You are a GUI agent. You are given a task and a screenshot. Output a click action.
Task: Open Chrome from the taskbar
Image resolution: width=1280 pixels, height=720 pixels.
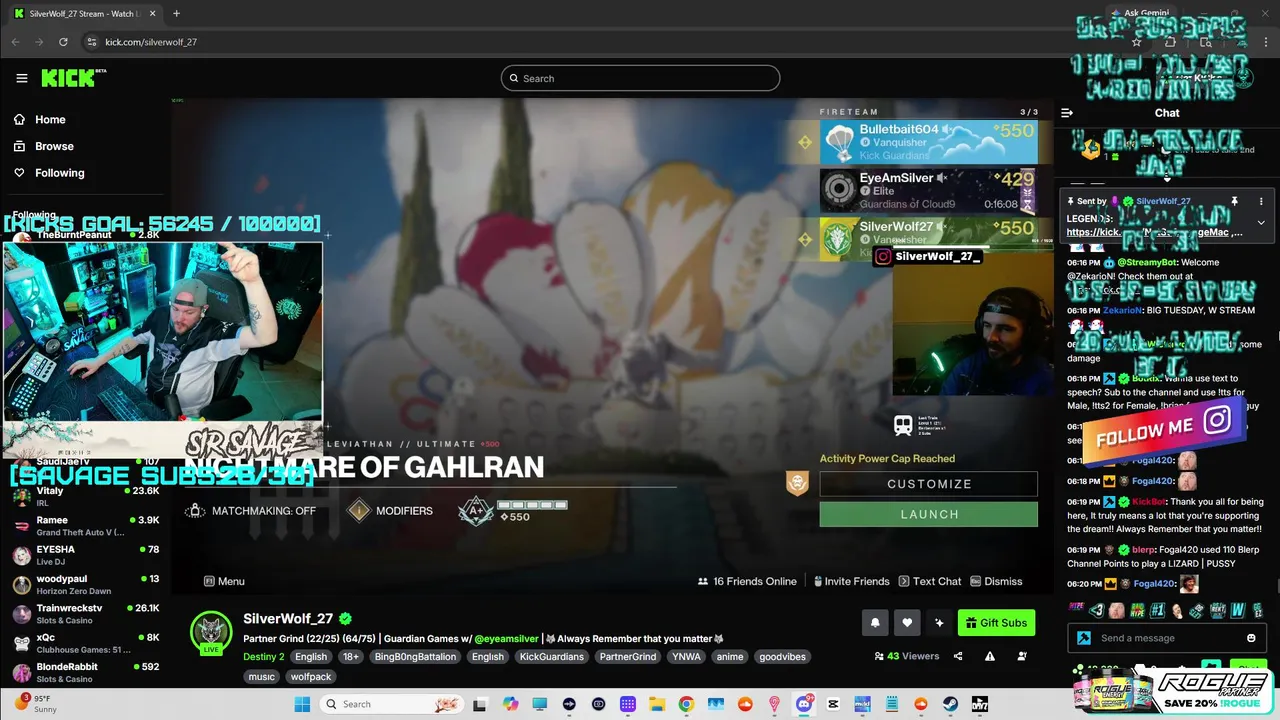click(x=686, y=704)
